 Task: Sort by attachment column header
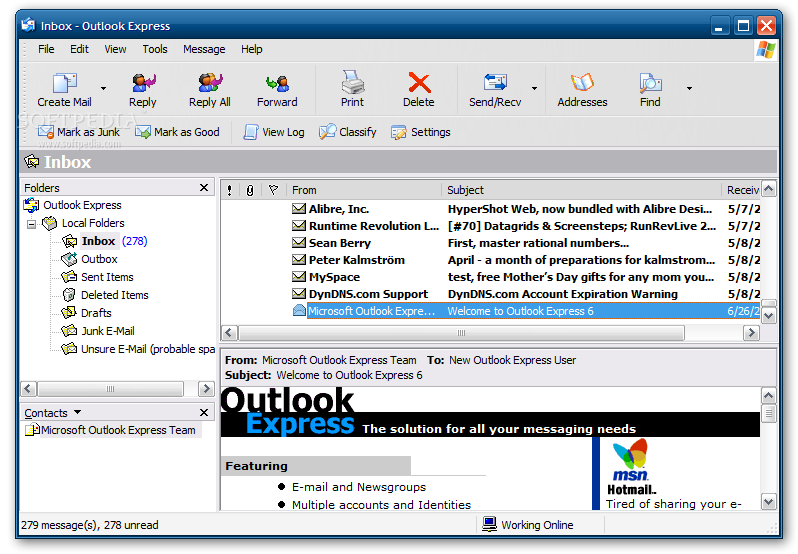pyautogui.click(x=249, y=190)
